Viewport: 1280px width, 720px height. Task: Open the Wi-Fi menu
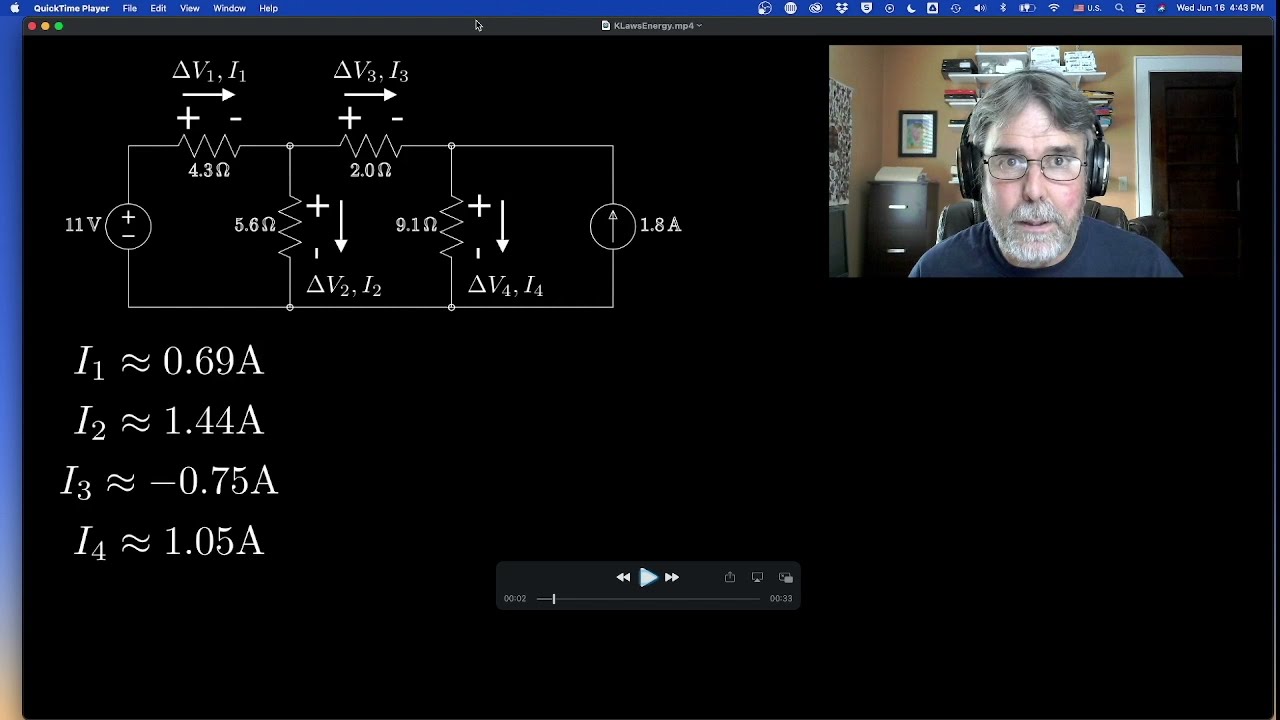click(x=1054, y=8)
